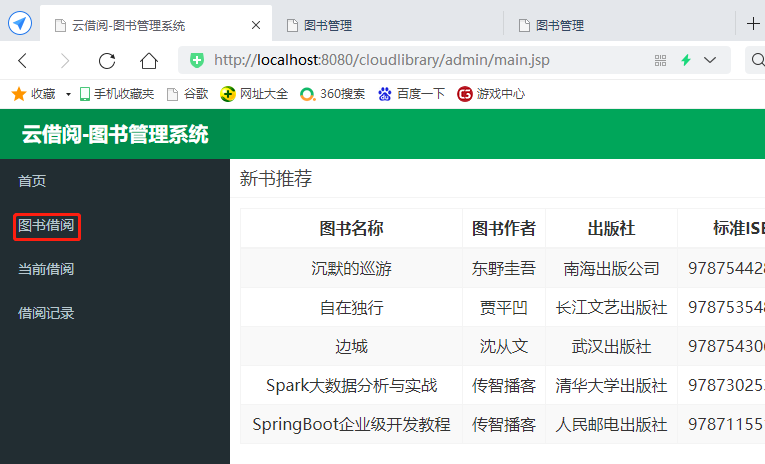Click the publisher cell 长江文艺出版社
This screenshot has height=464, width=765.
[x=611, y=307]
